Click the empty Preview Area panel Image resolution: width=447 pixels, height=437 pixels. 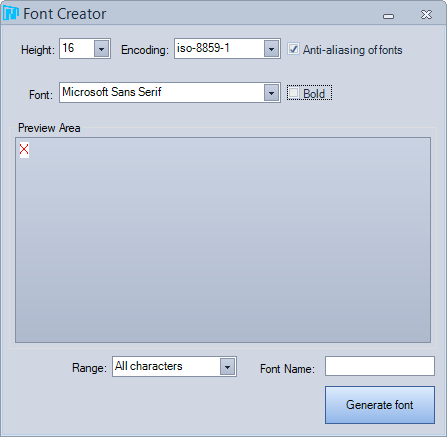(x=223, y=240)
